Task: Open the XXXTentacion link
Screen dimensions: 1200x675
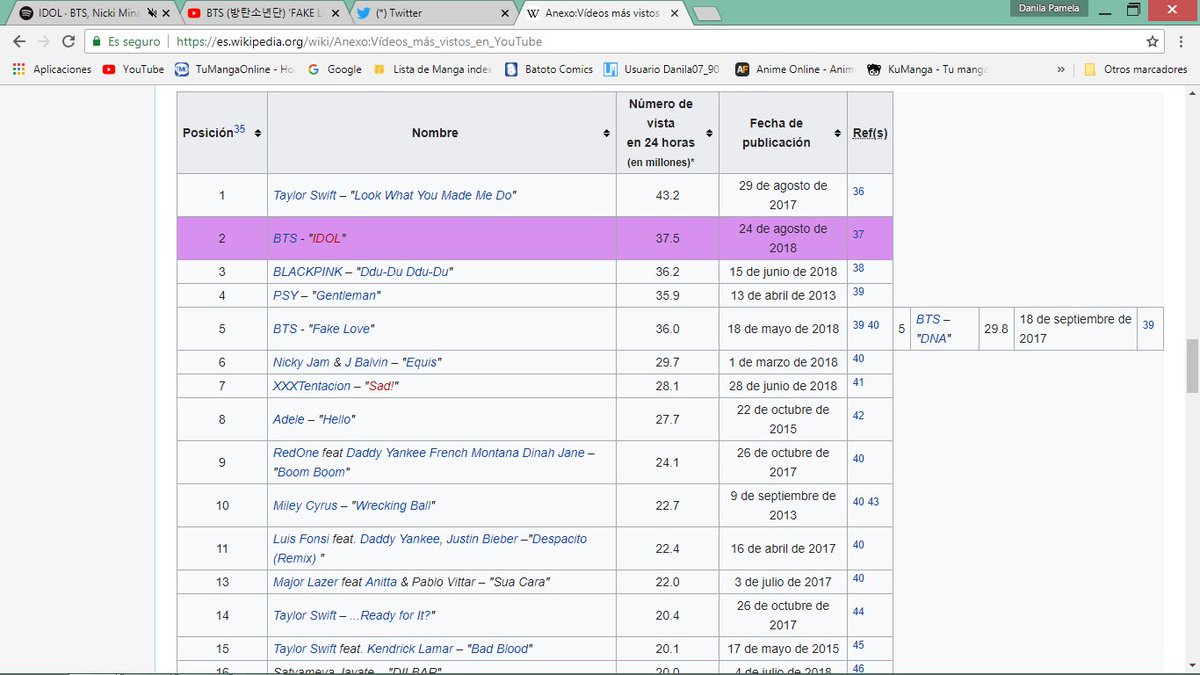Action: (312, 386)
